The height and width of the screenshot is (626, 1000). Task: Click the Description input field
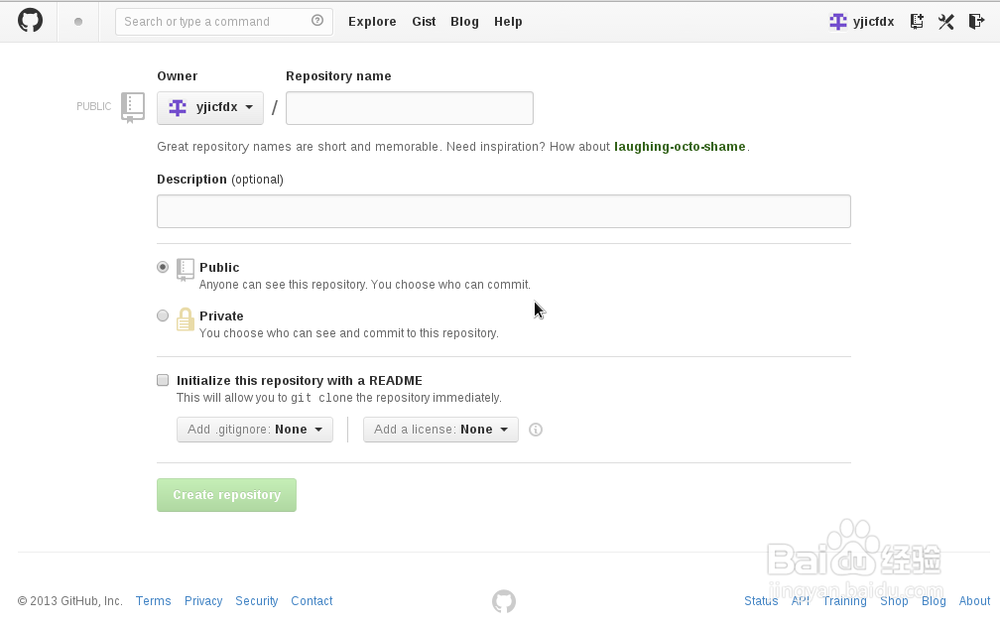[503, 212]
